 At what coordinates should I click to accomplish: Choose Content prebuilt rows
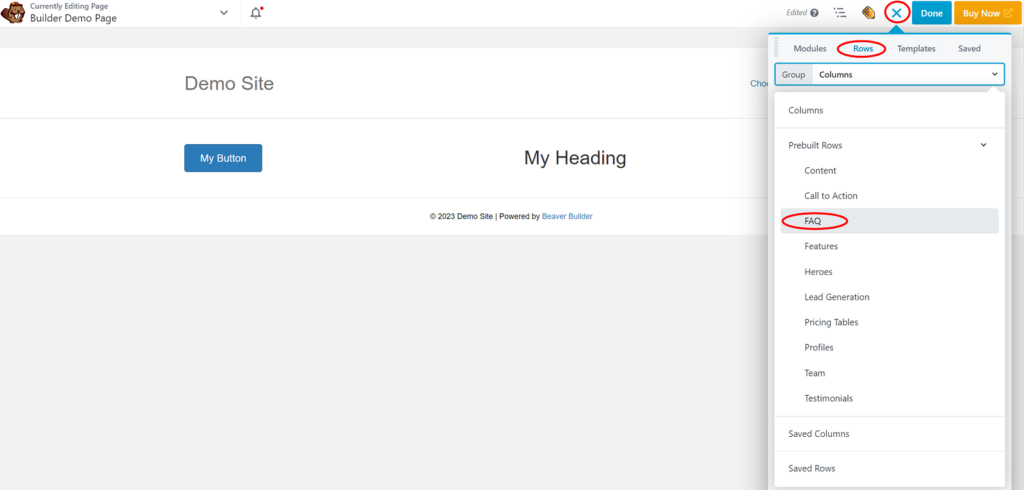click(x=889, y=171)
